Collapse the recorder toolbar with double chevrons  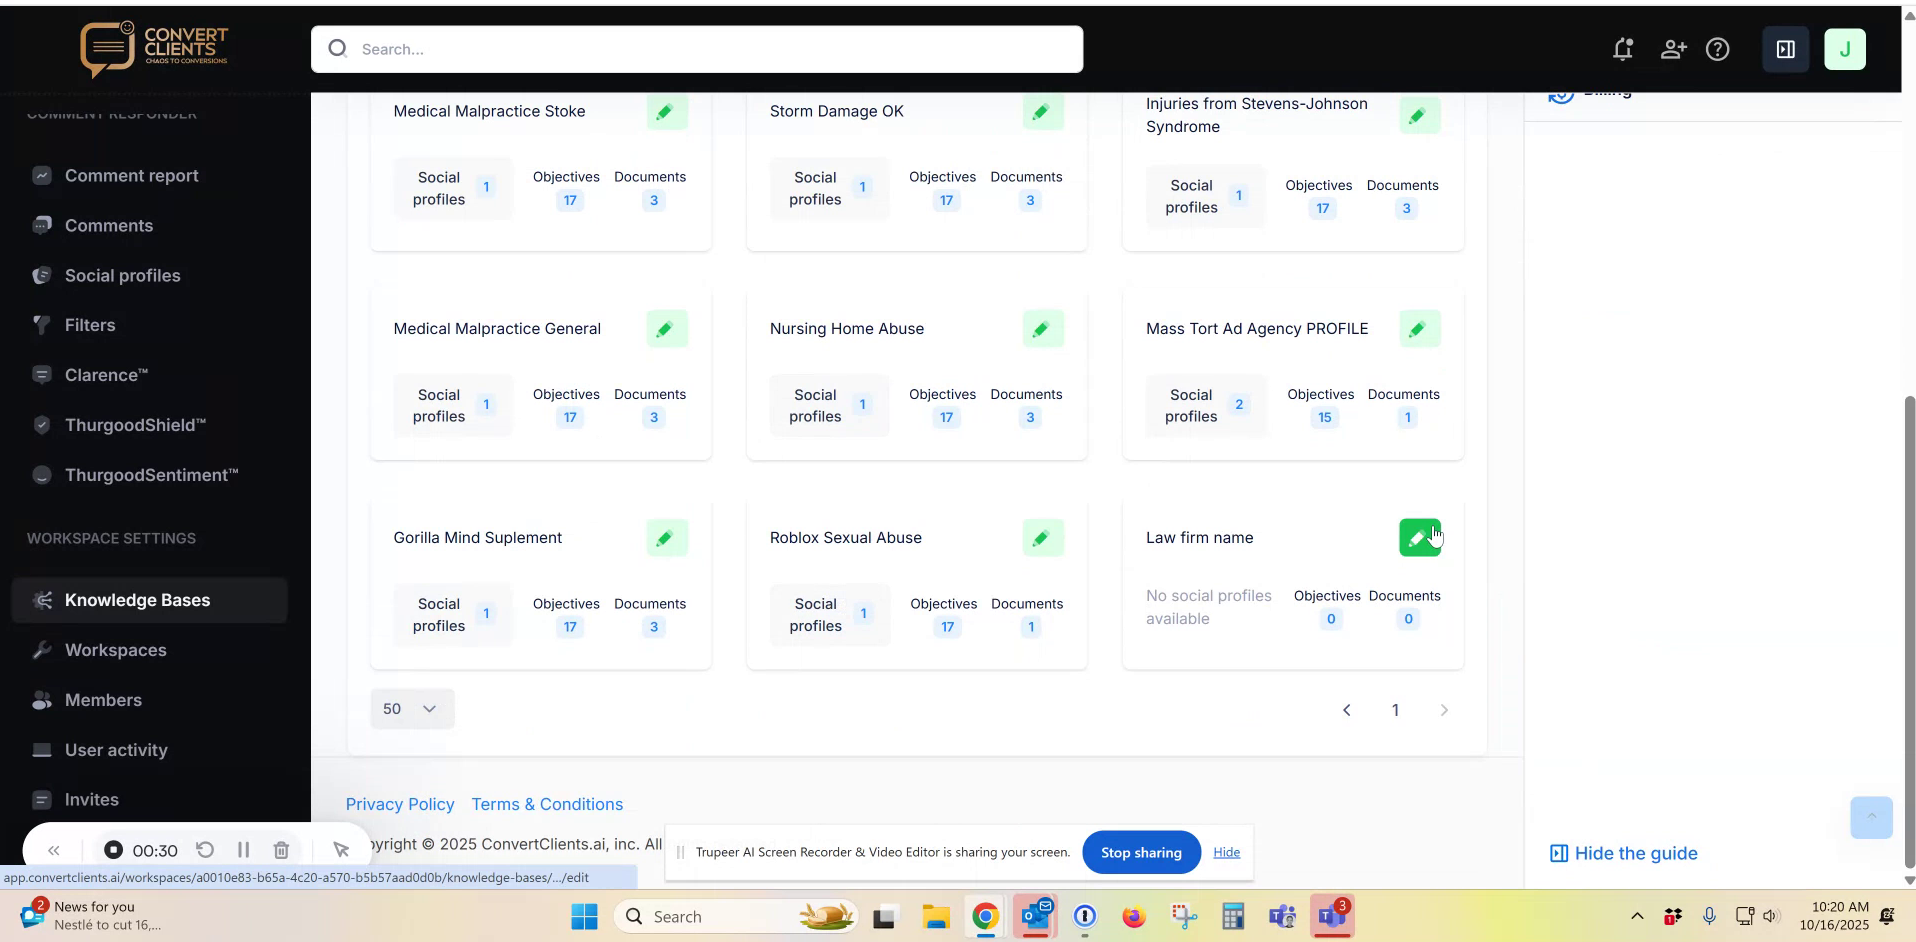(53, 850)
